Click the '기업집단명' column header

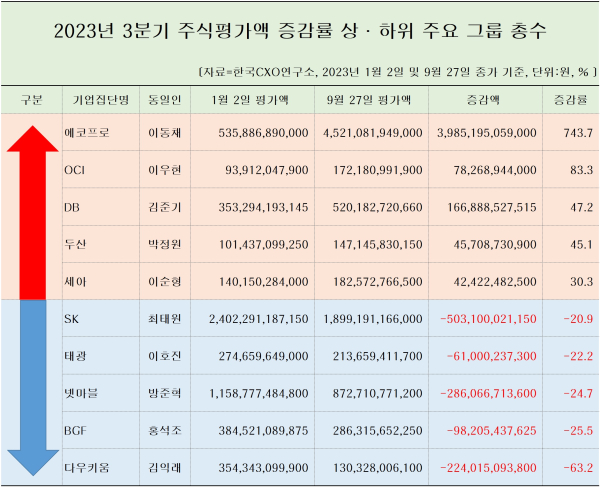point(101,100)
